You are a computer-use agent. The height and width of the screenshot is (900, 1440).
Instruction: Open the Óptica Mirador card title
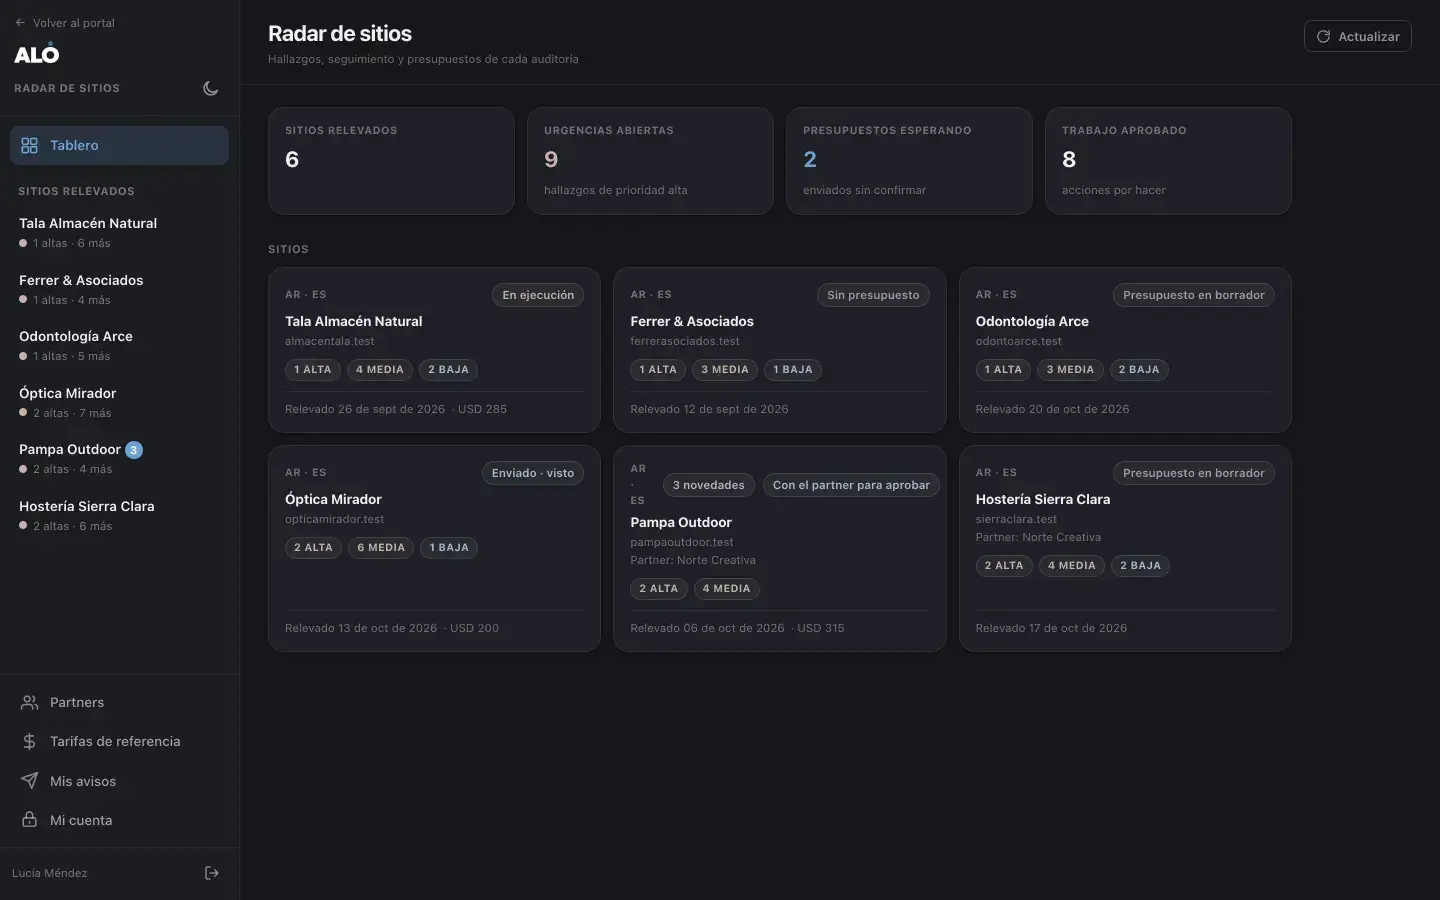click(333, 499)
